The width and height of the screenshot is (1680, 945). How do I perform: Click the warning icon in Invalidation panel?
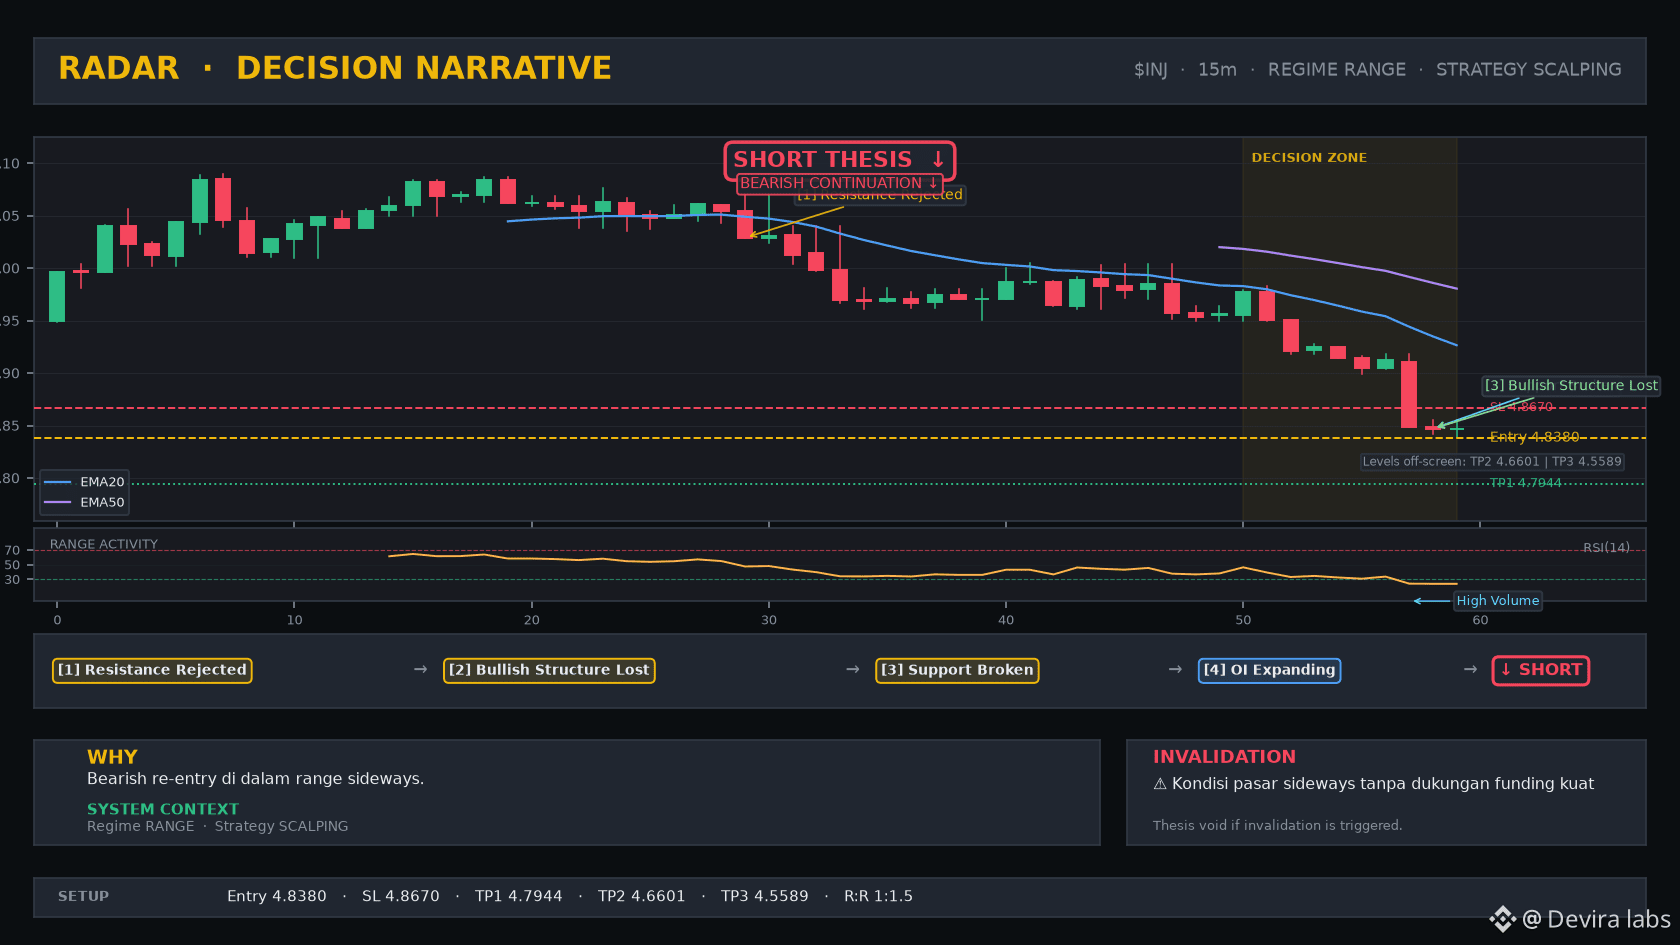[1160, 784]
